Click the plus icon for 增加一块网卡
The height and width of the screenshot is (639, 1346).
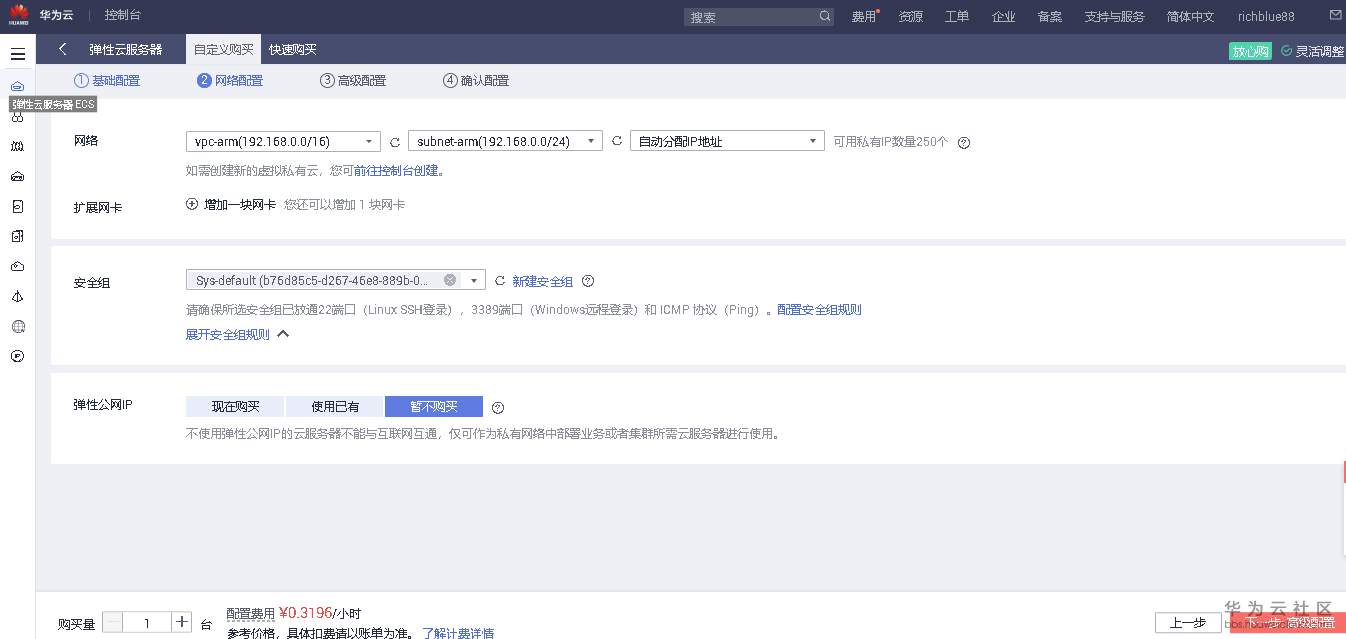point(192,204)
